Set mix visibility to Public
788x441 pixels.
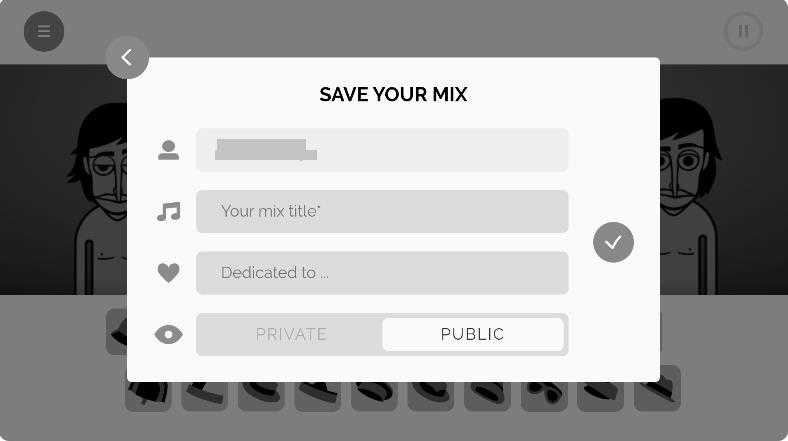[472, 335]
